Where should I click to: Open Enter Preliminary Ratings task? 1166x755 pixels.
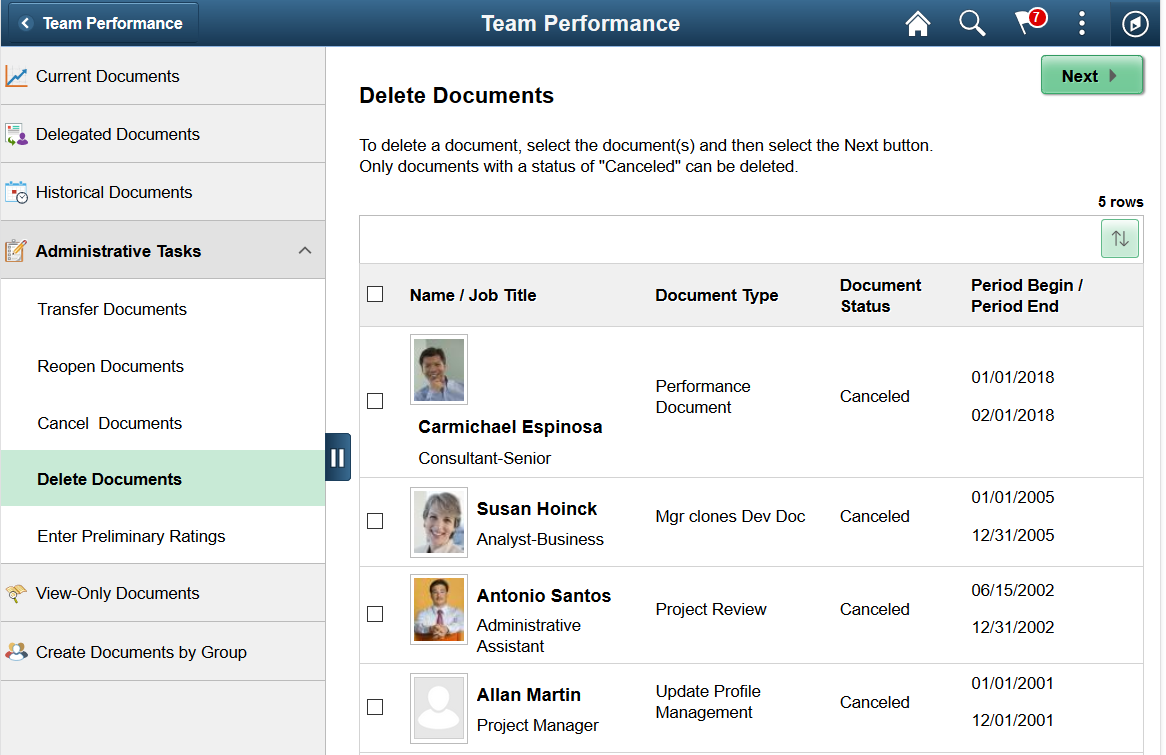click(x=163, y=536)
